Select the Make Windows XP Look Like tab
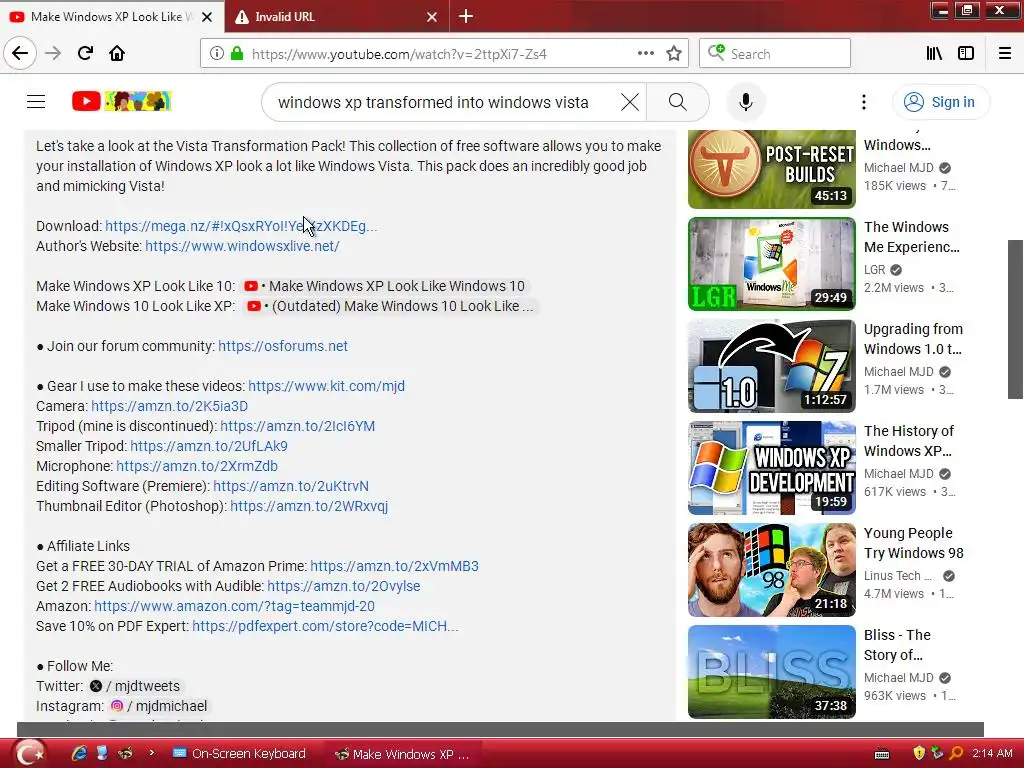 coord(111,16)
